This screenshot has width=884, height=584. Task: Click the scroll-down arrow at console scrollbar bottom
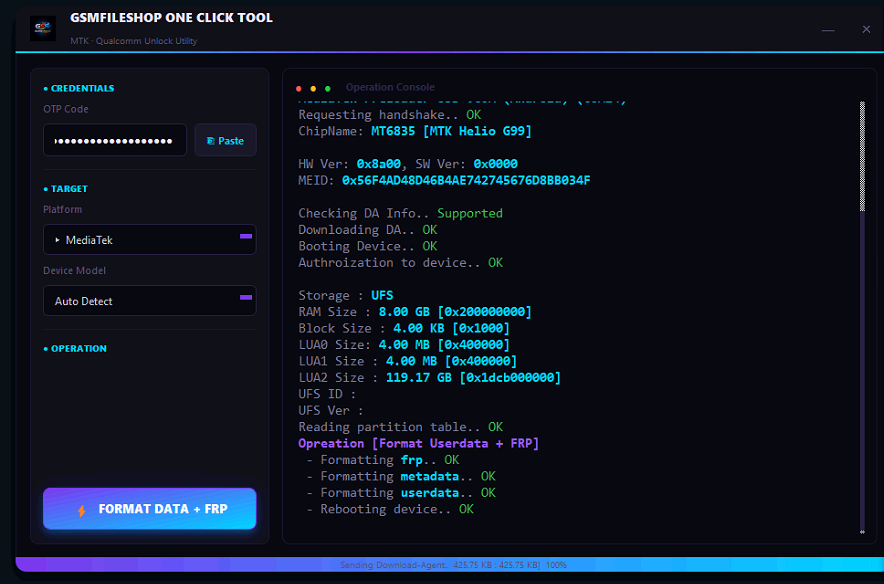(x=862, y=532)
